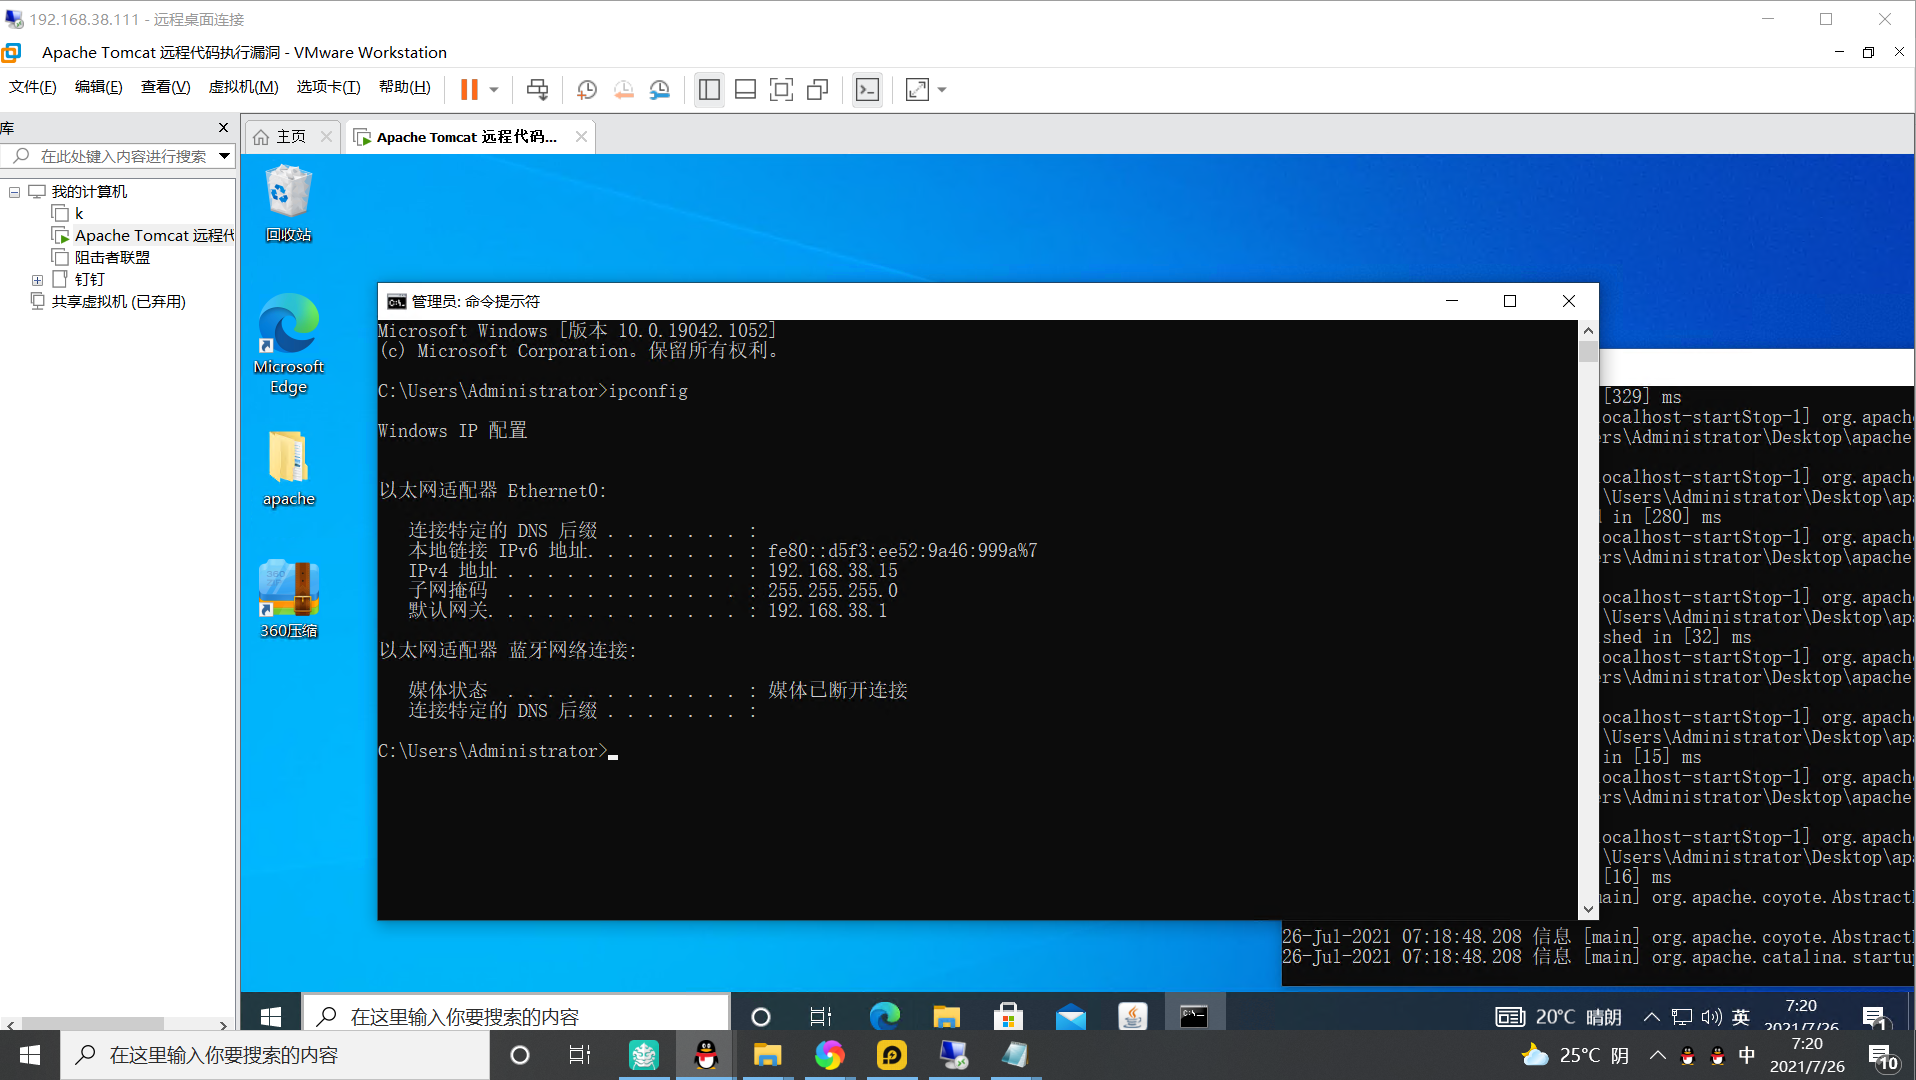Click the Java app icon in guest taskbar
Viewport: 1916px width, 1080px height.
coord(1132,1017)
